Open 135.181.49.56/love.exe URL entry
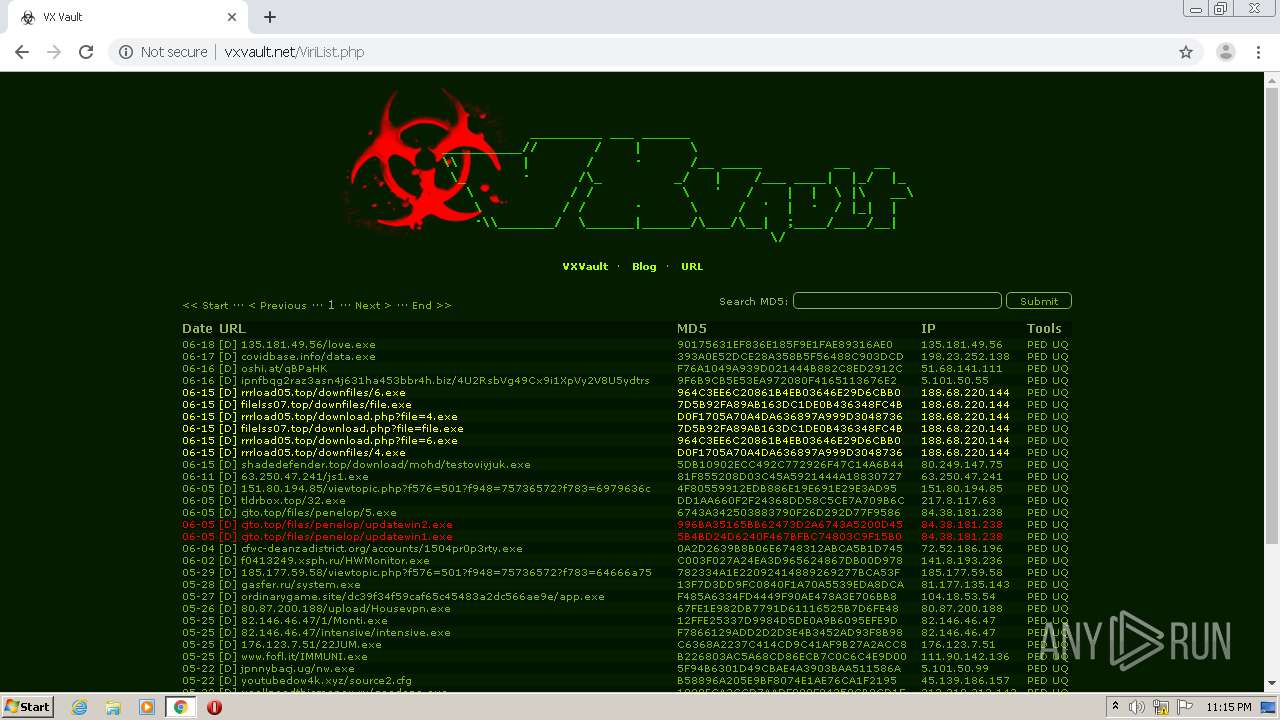The image size is (1280, 720). 308,344
